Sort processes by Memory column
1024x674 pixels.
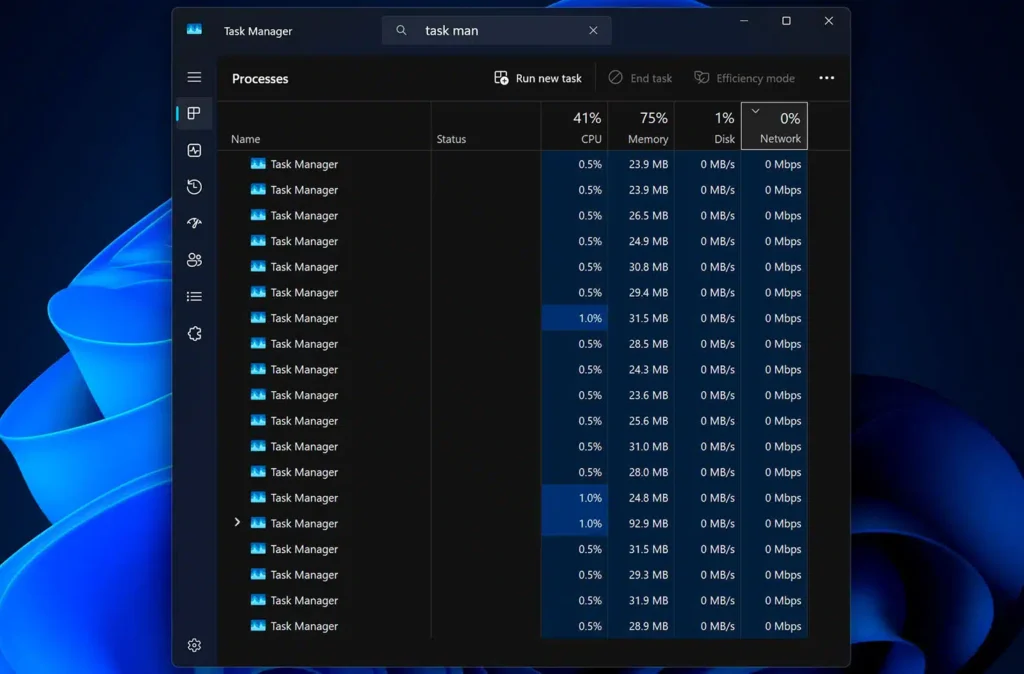point(641,127)
